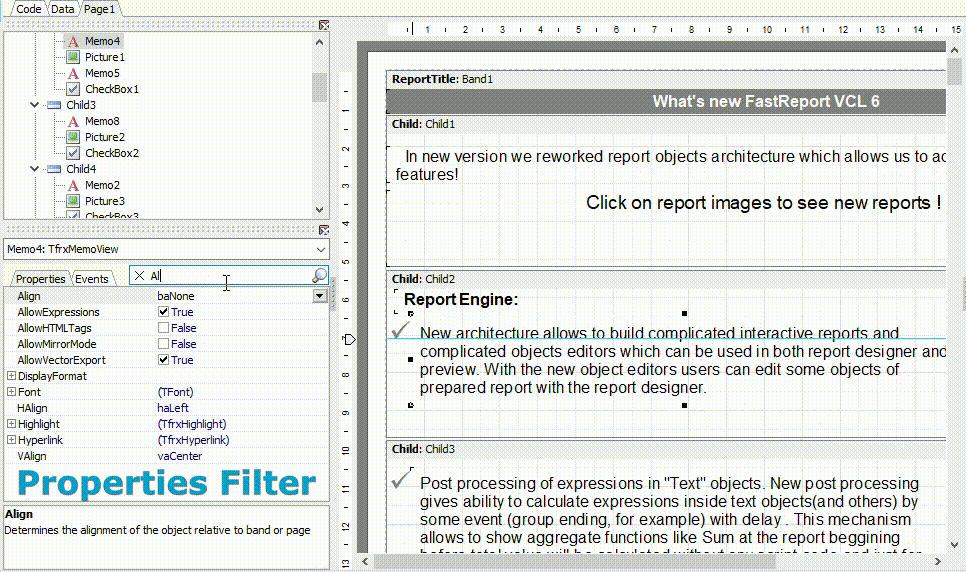Select the CheckBox1 icon in report tree
Screen dimensions: 966x572
(x=73, y=89)
